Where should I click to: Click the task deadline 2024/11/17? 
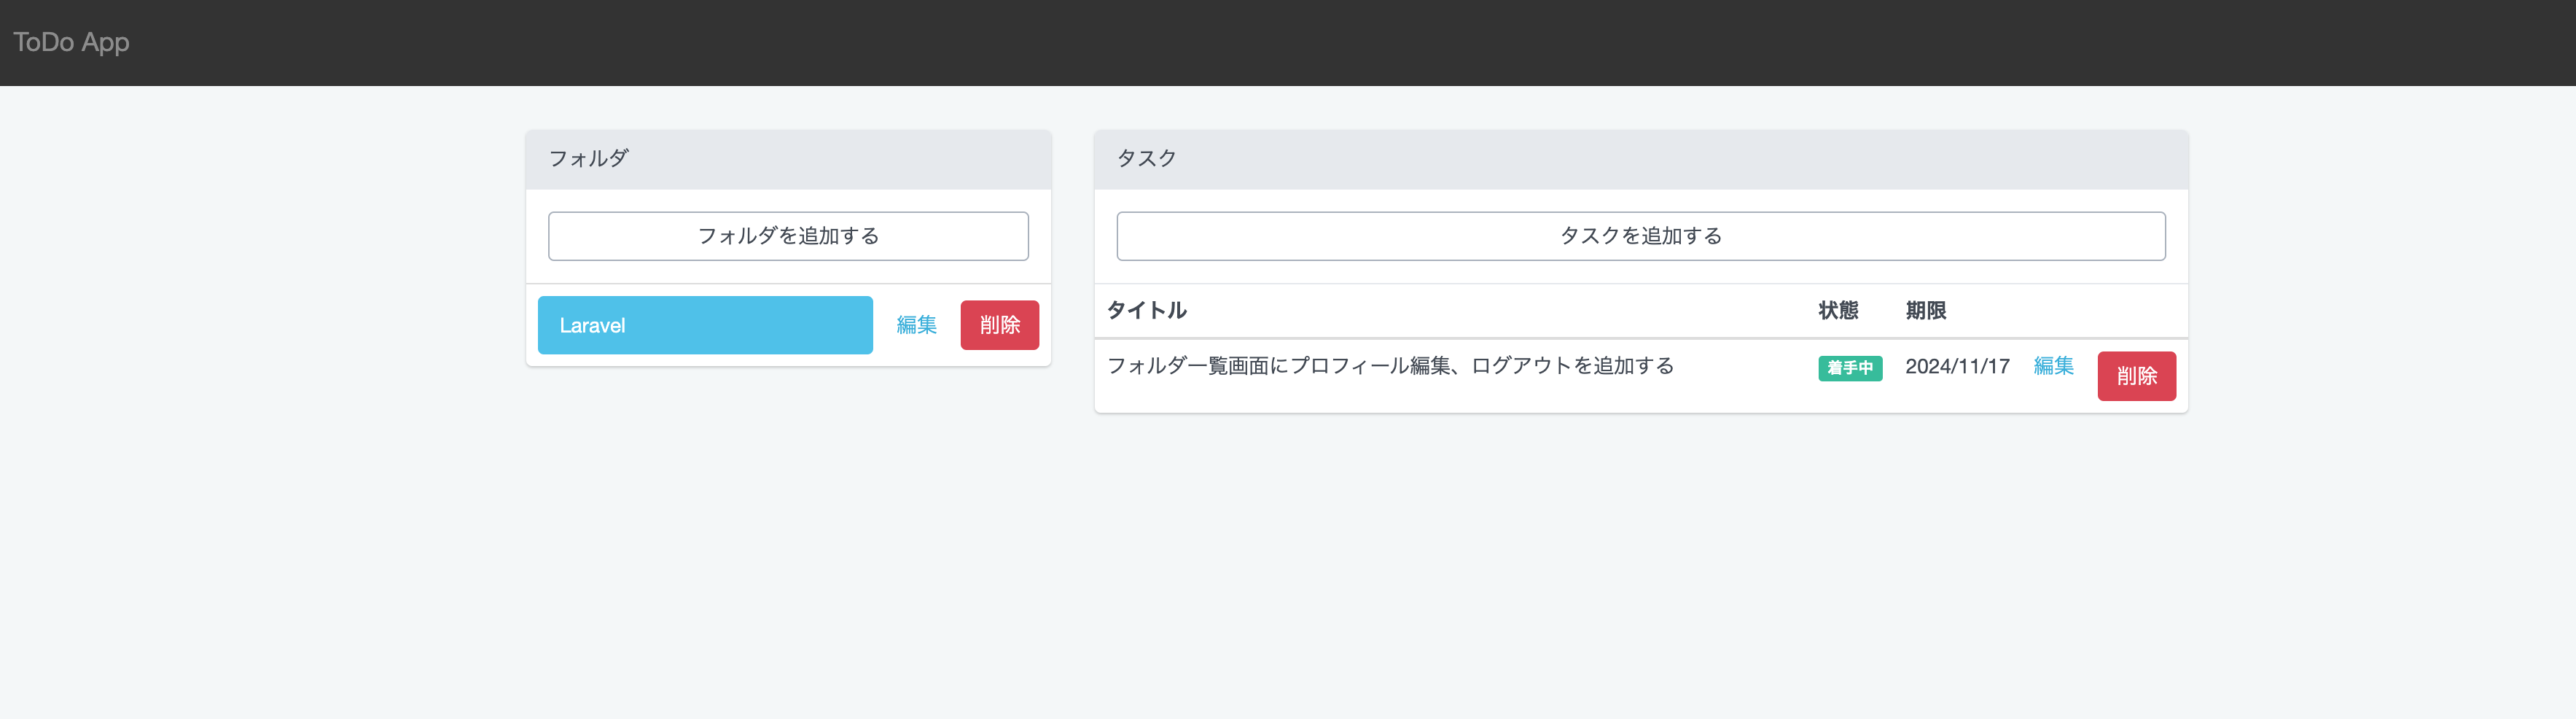[1957, 367]
